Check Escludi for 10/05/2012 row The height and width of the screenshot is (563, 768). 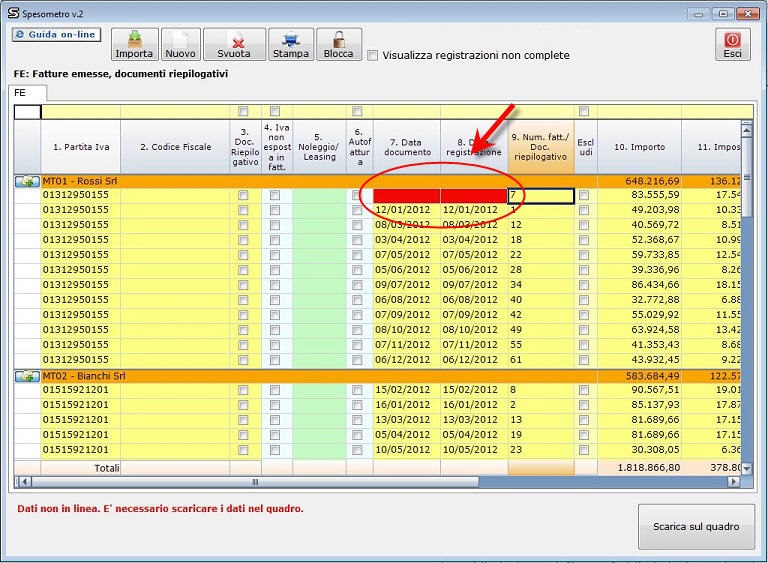point(584,450)
